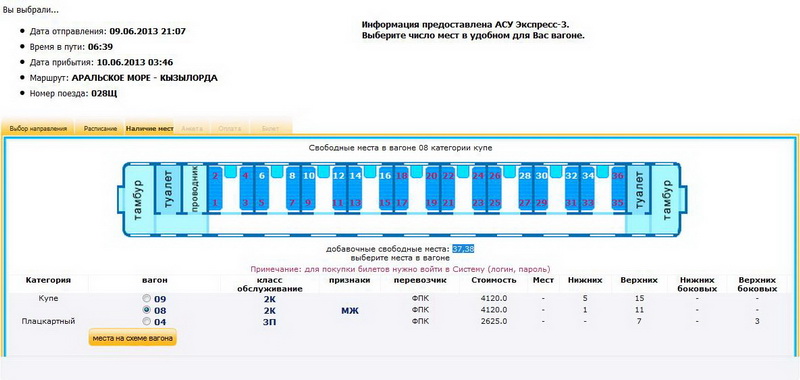Pick seat 11 in the wagon
The image size is (800, 380).
tap(339, 203)
